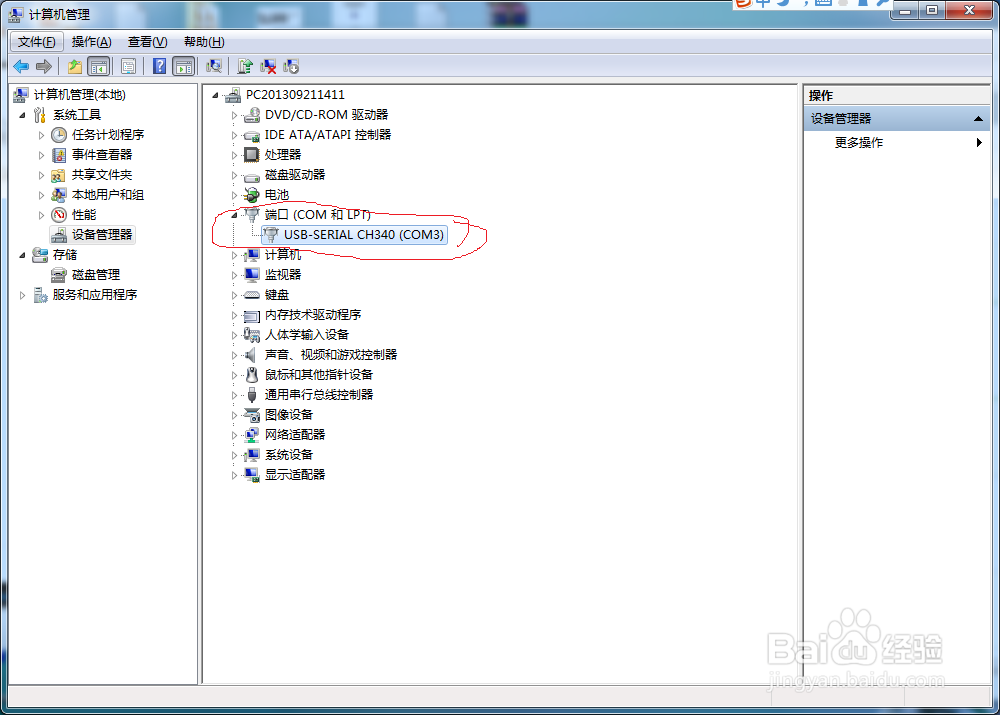The image size is (1000, 715).
Task: Click the 处理器 chip icon
Action: (x=252, y=155)
